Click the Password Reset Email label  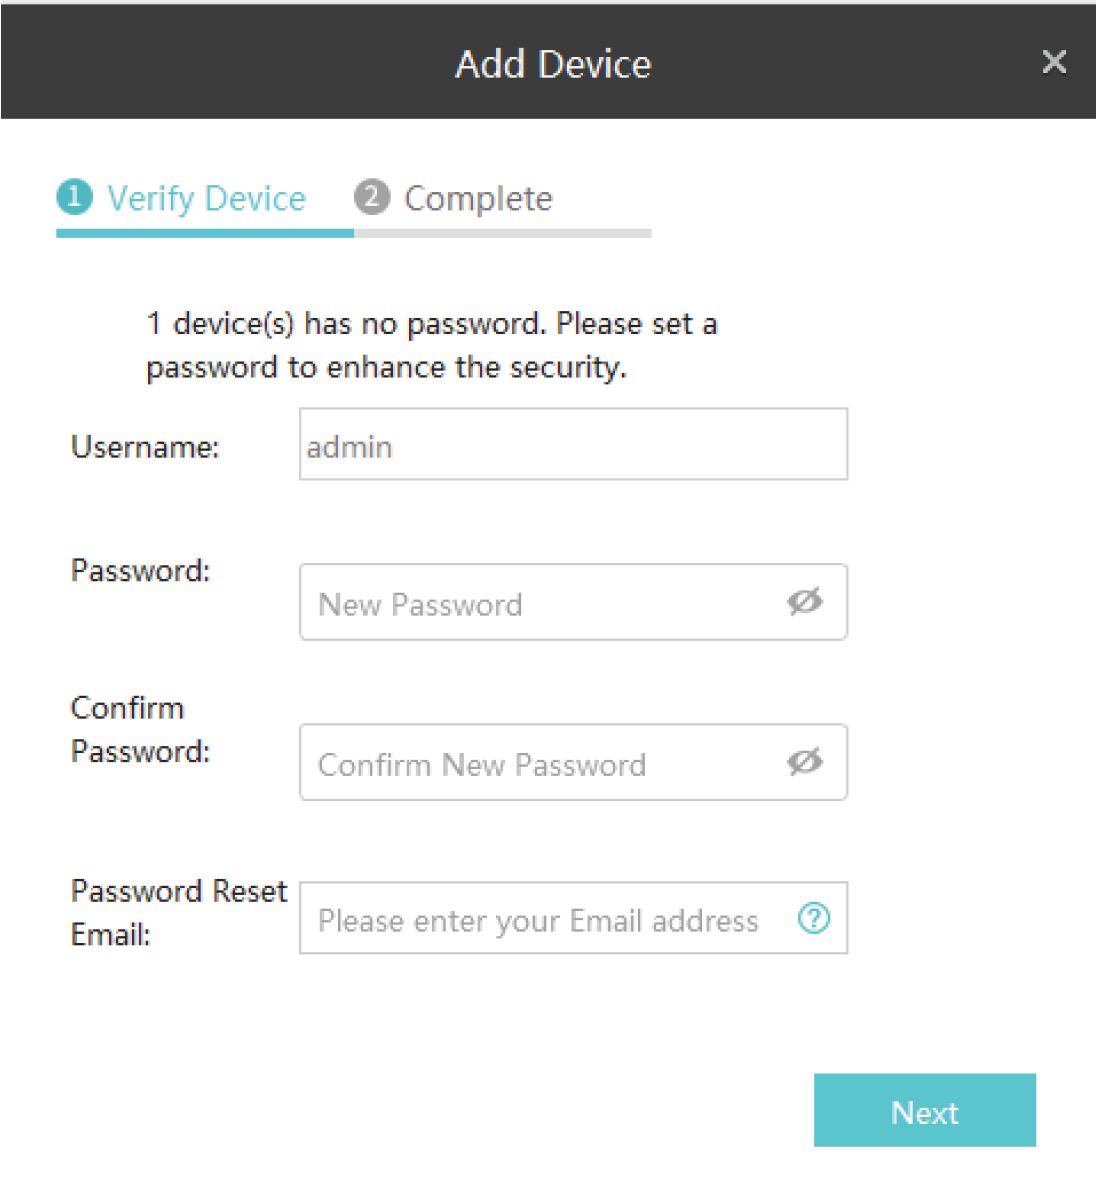tap(178, 912)
